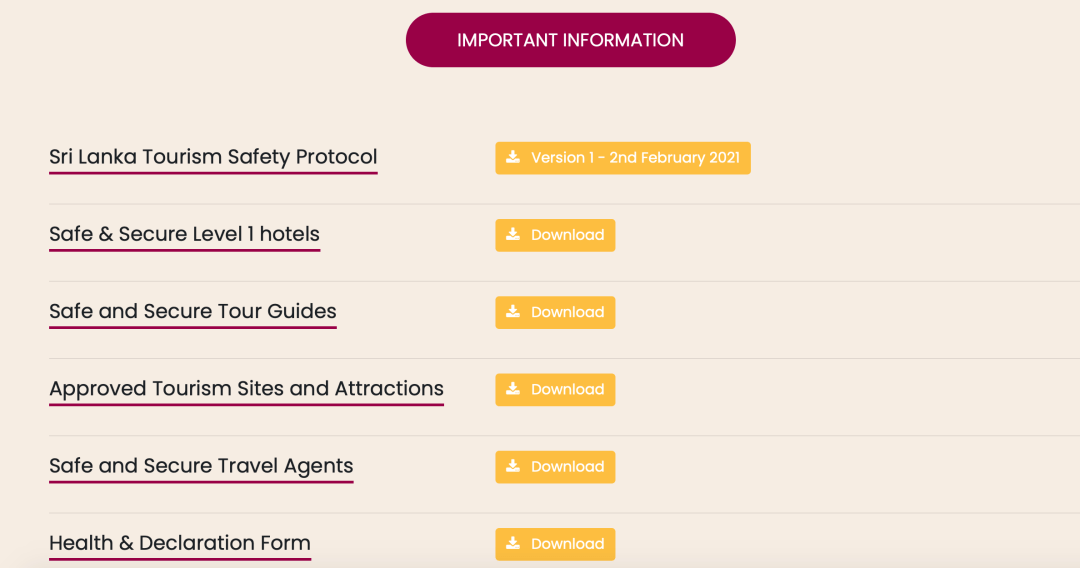
Task: Open Approved Tourism Sites and Attractions link
Action: point(246,388)
